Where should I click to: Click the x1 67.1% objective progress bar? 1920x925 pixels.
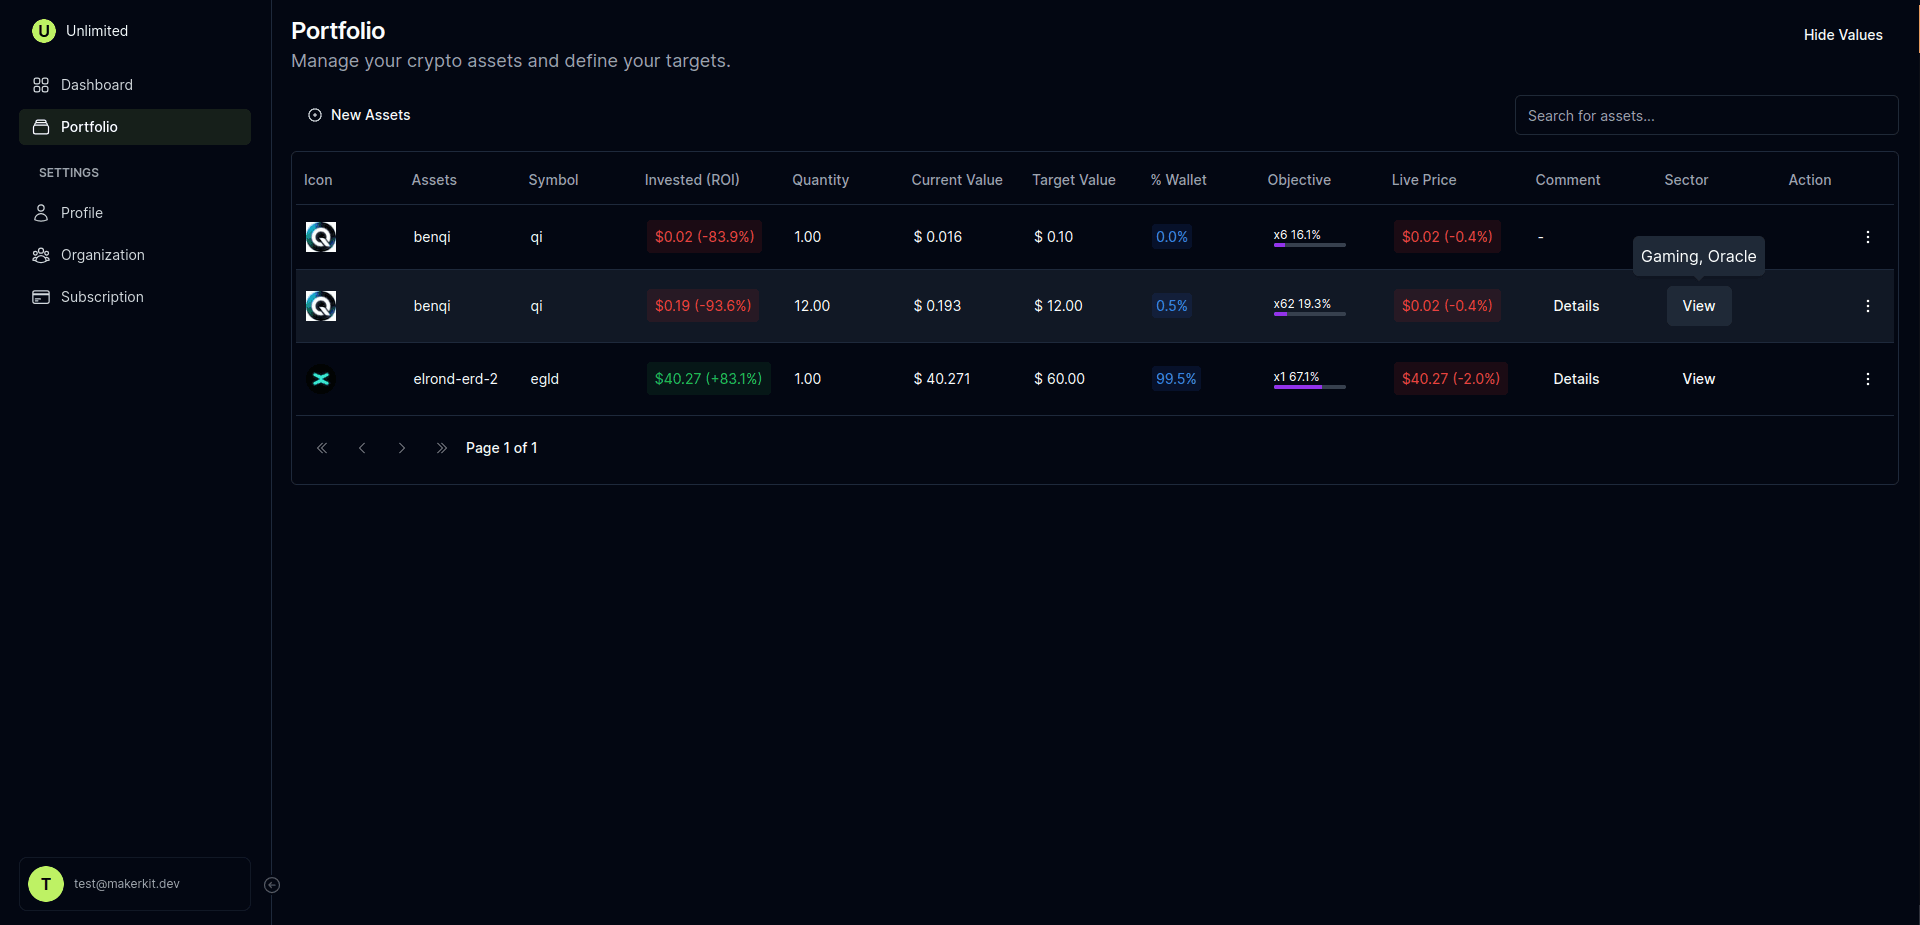(x=1309, y=386)
